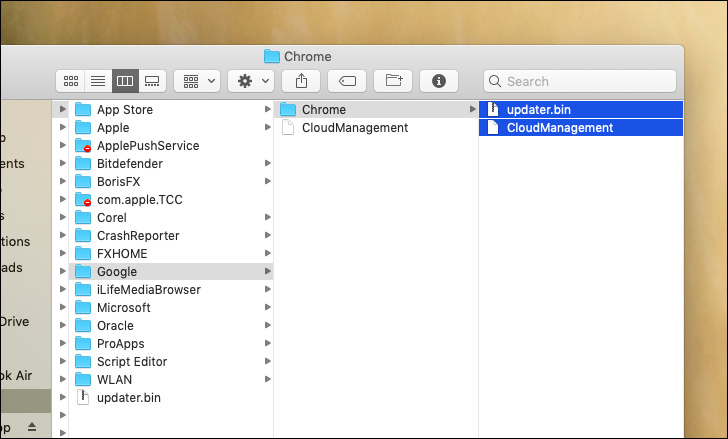Focus the Search field
Screen dimensions: 728x439
580,82
